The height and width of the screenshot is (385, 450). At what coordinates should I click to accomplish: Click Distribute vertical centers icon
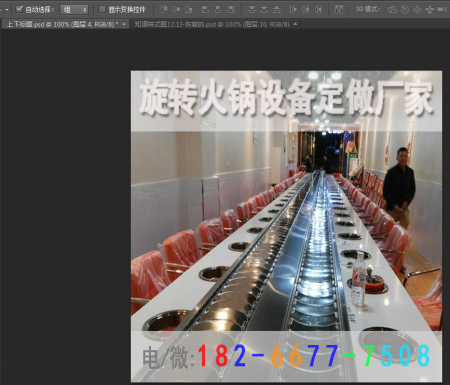point(264,9)
